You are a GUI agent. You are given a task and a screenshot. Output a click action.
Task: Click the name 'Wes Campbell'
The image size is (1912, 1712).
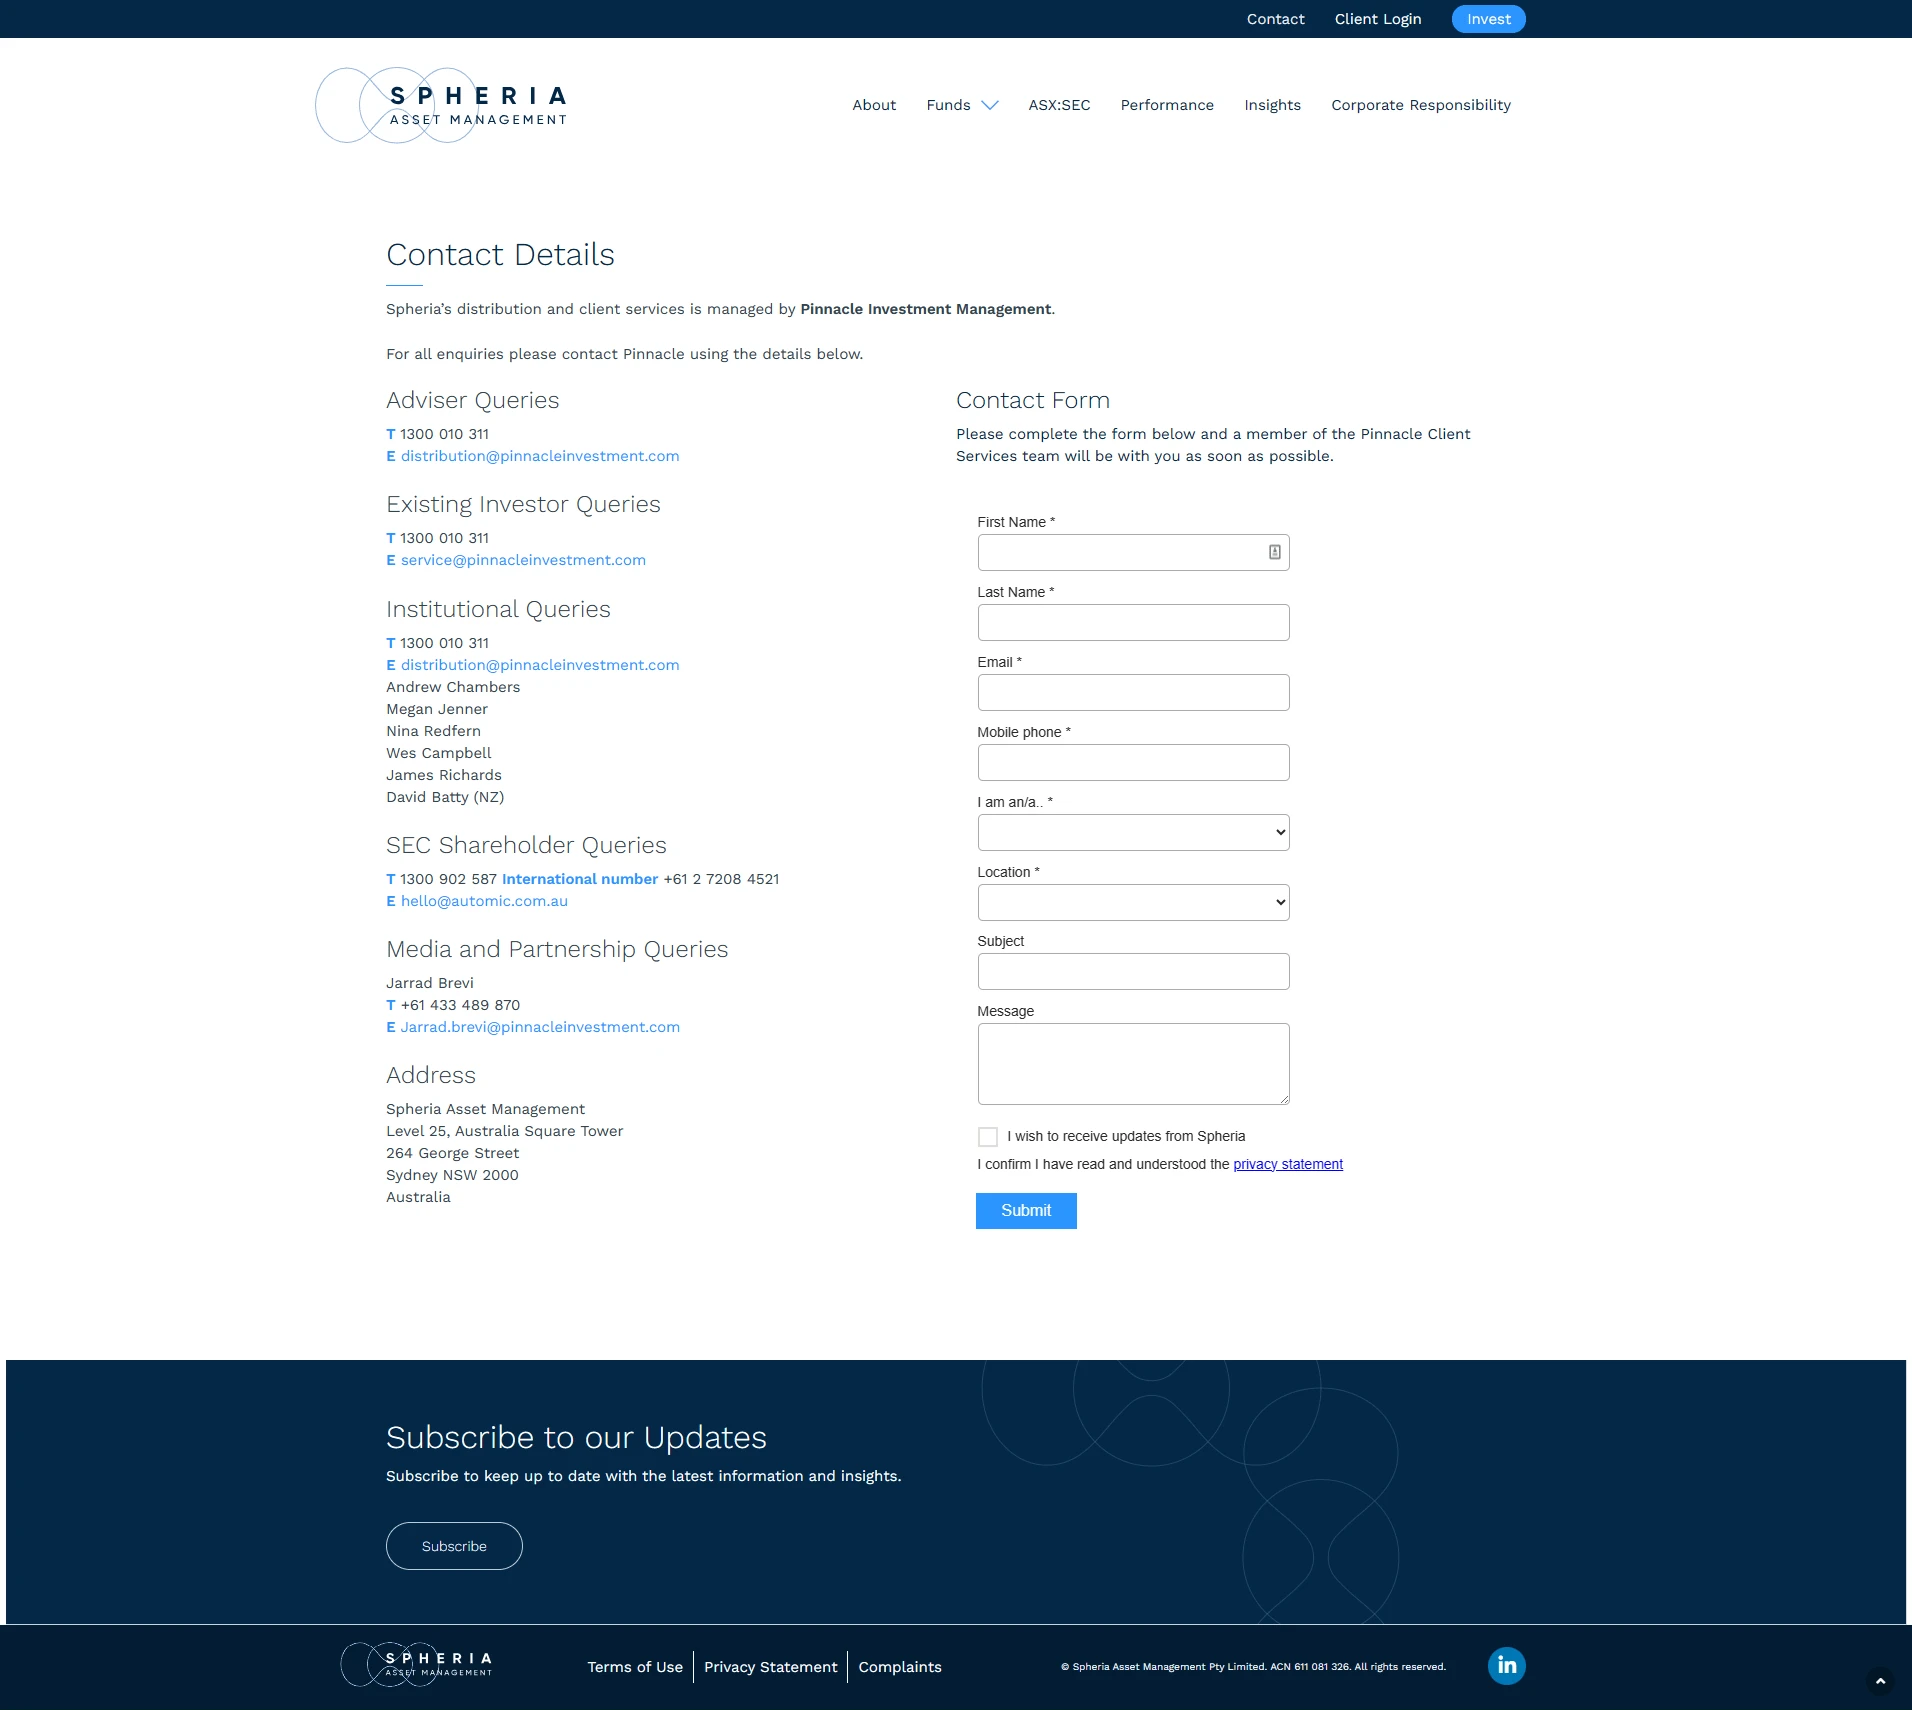point(439,753)
